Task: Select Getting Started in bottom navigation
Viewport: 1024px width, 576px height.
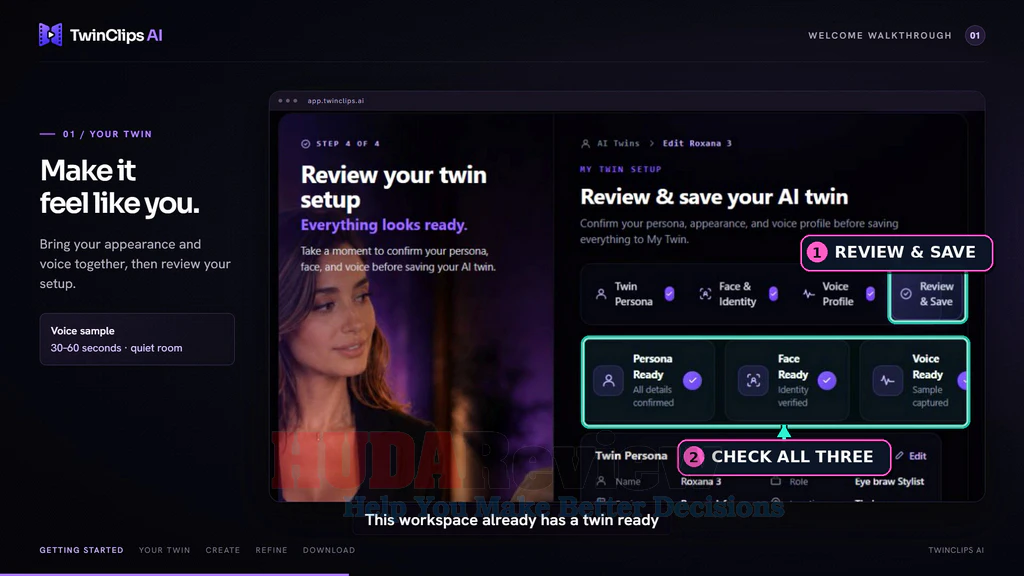Action: pyautogui.click(x=81, y=550)
